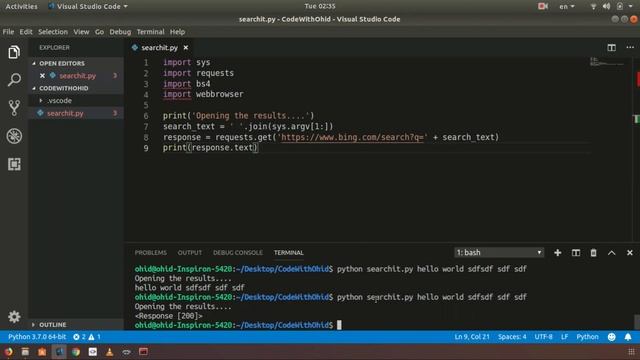Open the View menu
640x360 pixels.
(x=81, y=32)
